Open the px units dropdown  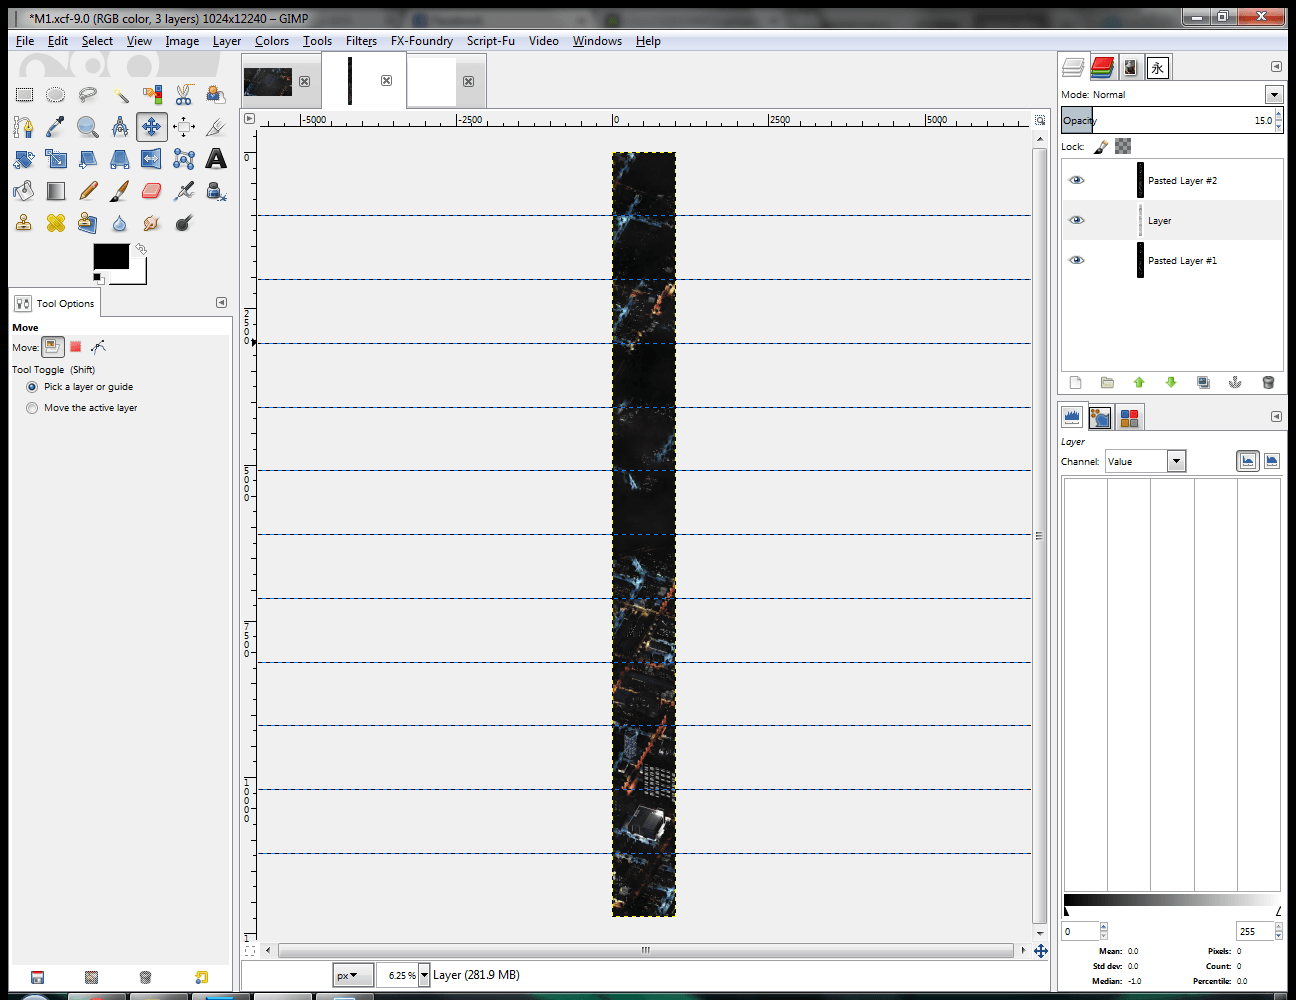353,975
